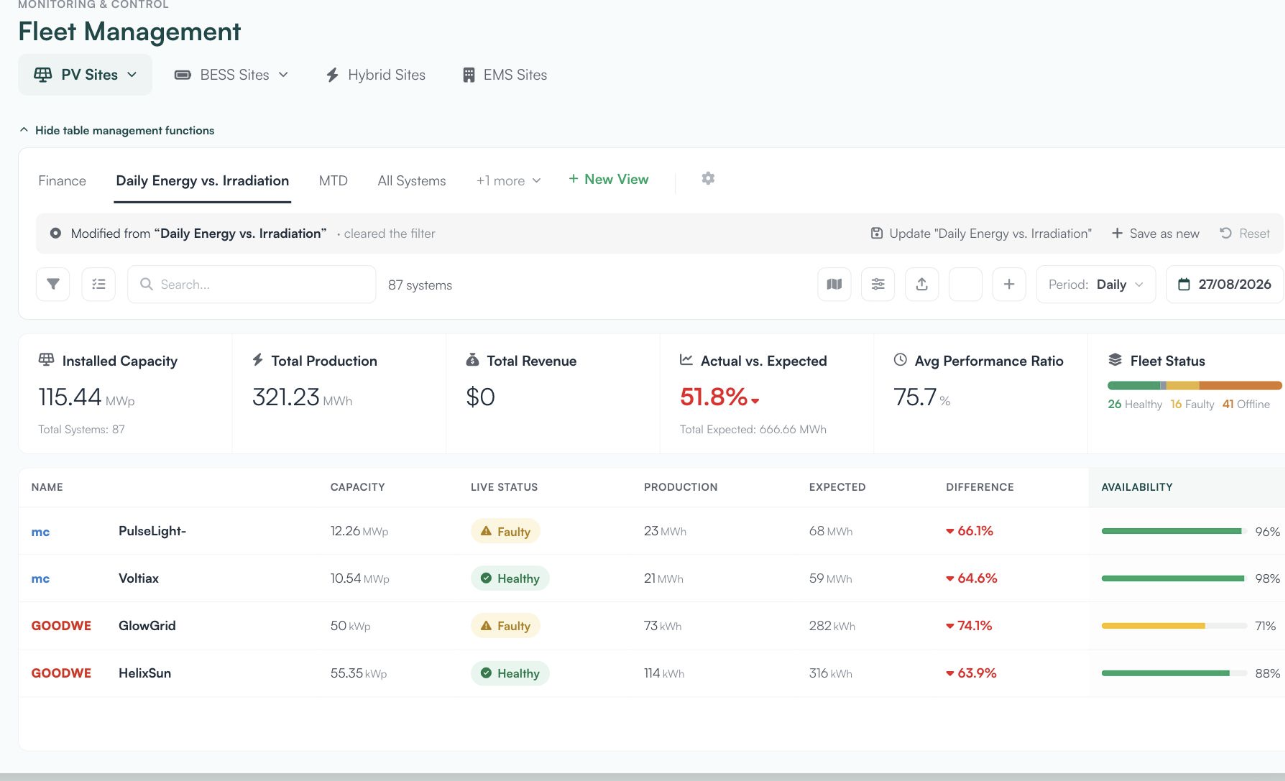This screenshot has height=781, width=1285.
Task: Open the Period Daily dropdown
Action: pos(1096,284)
